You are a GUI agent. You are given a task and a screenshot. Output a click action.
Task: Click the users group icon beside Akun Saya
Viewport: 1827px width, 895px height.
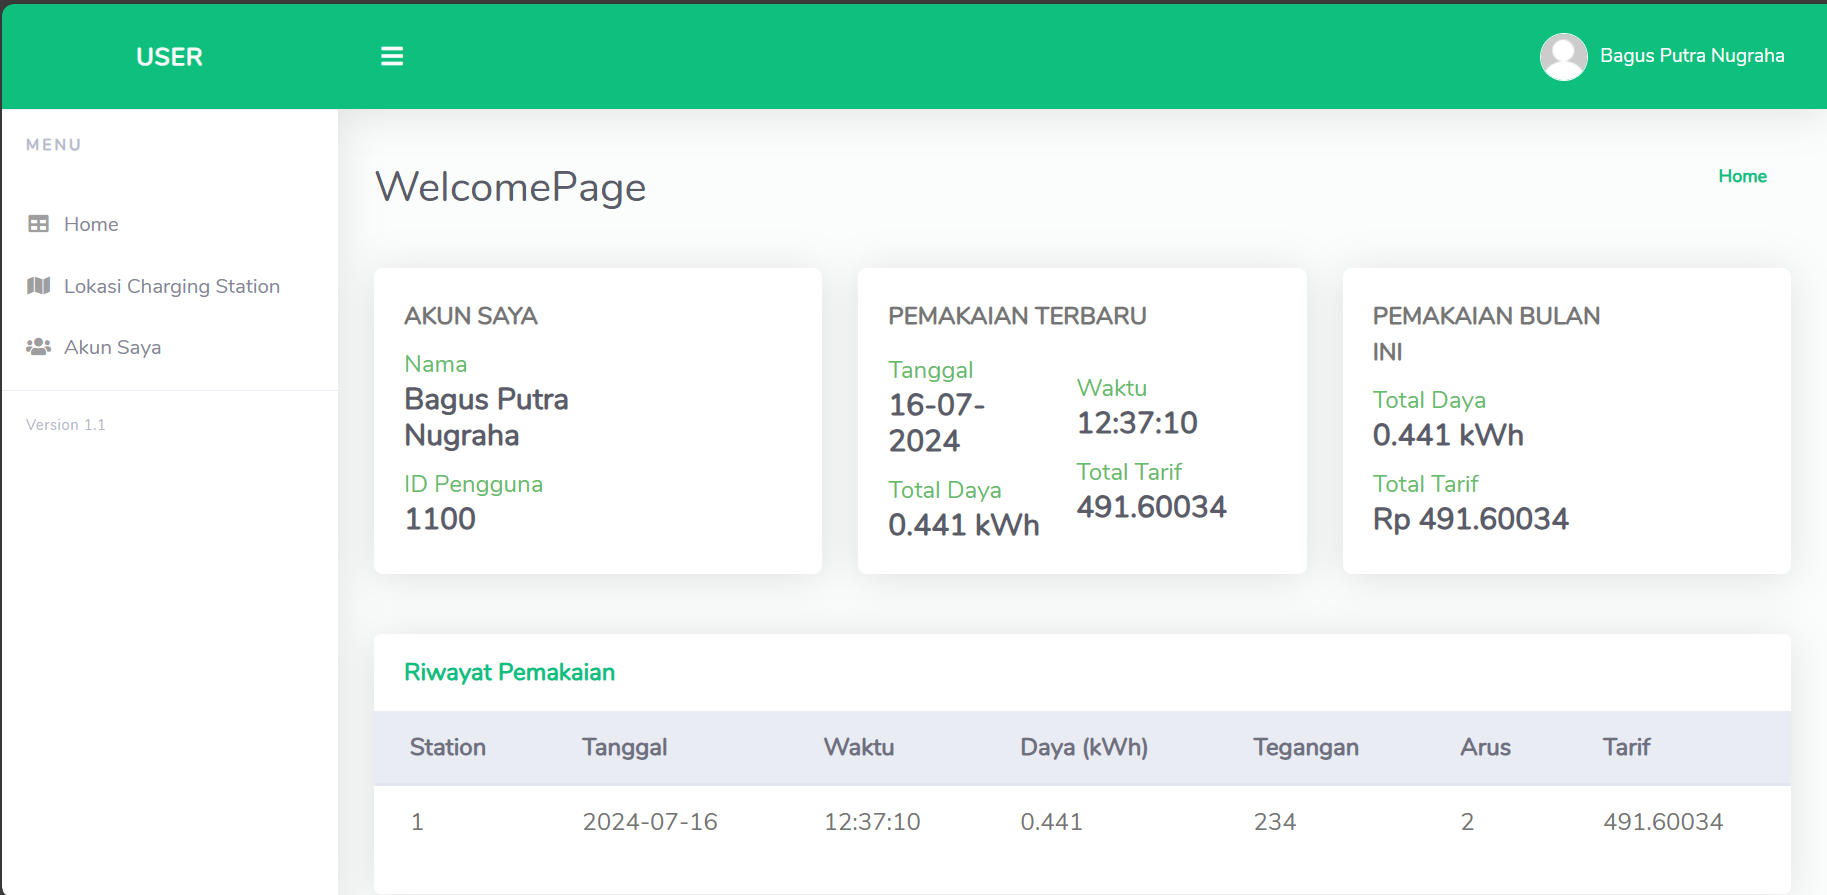[39, 347]
